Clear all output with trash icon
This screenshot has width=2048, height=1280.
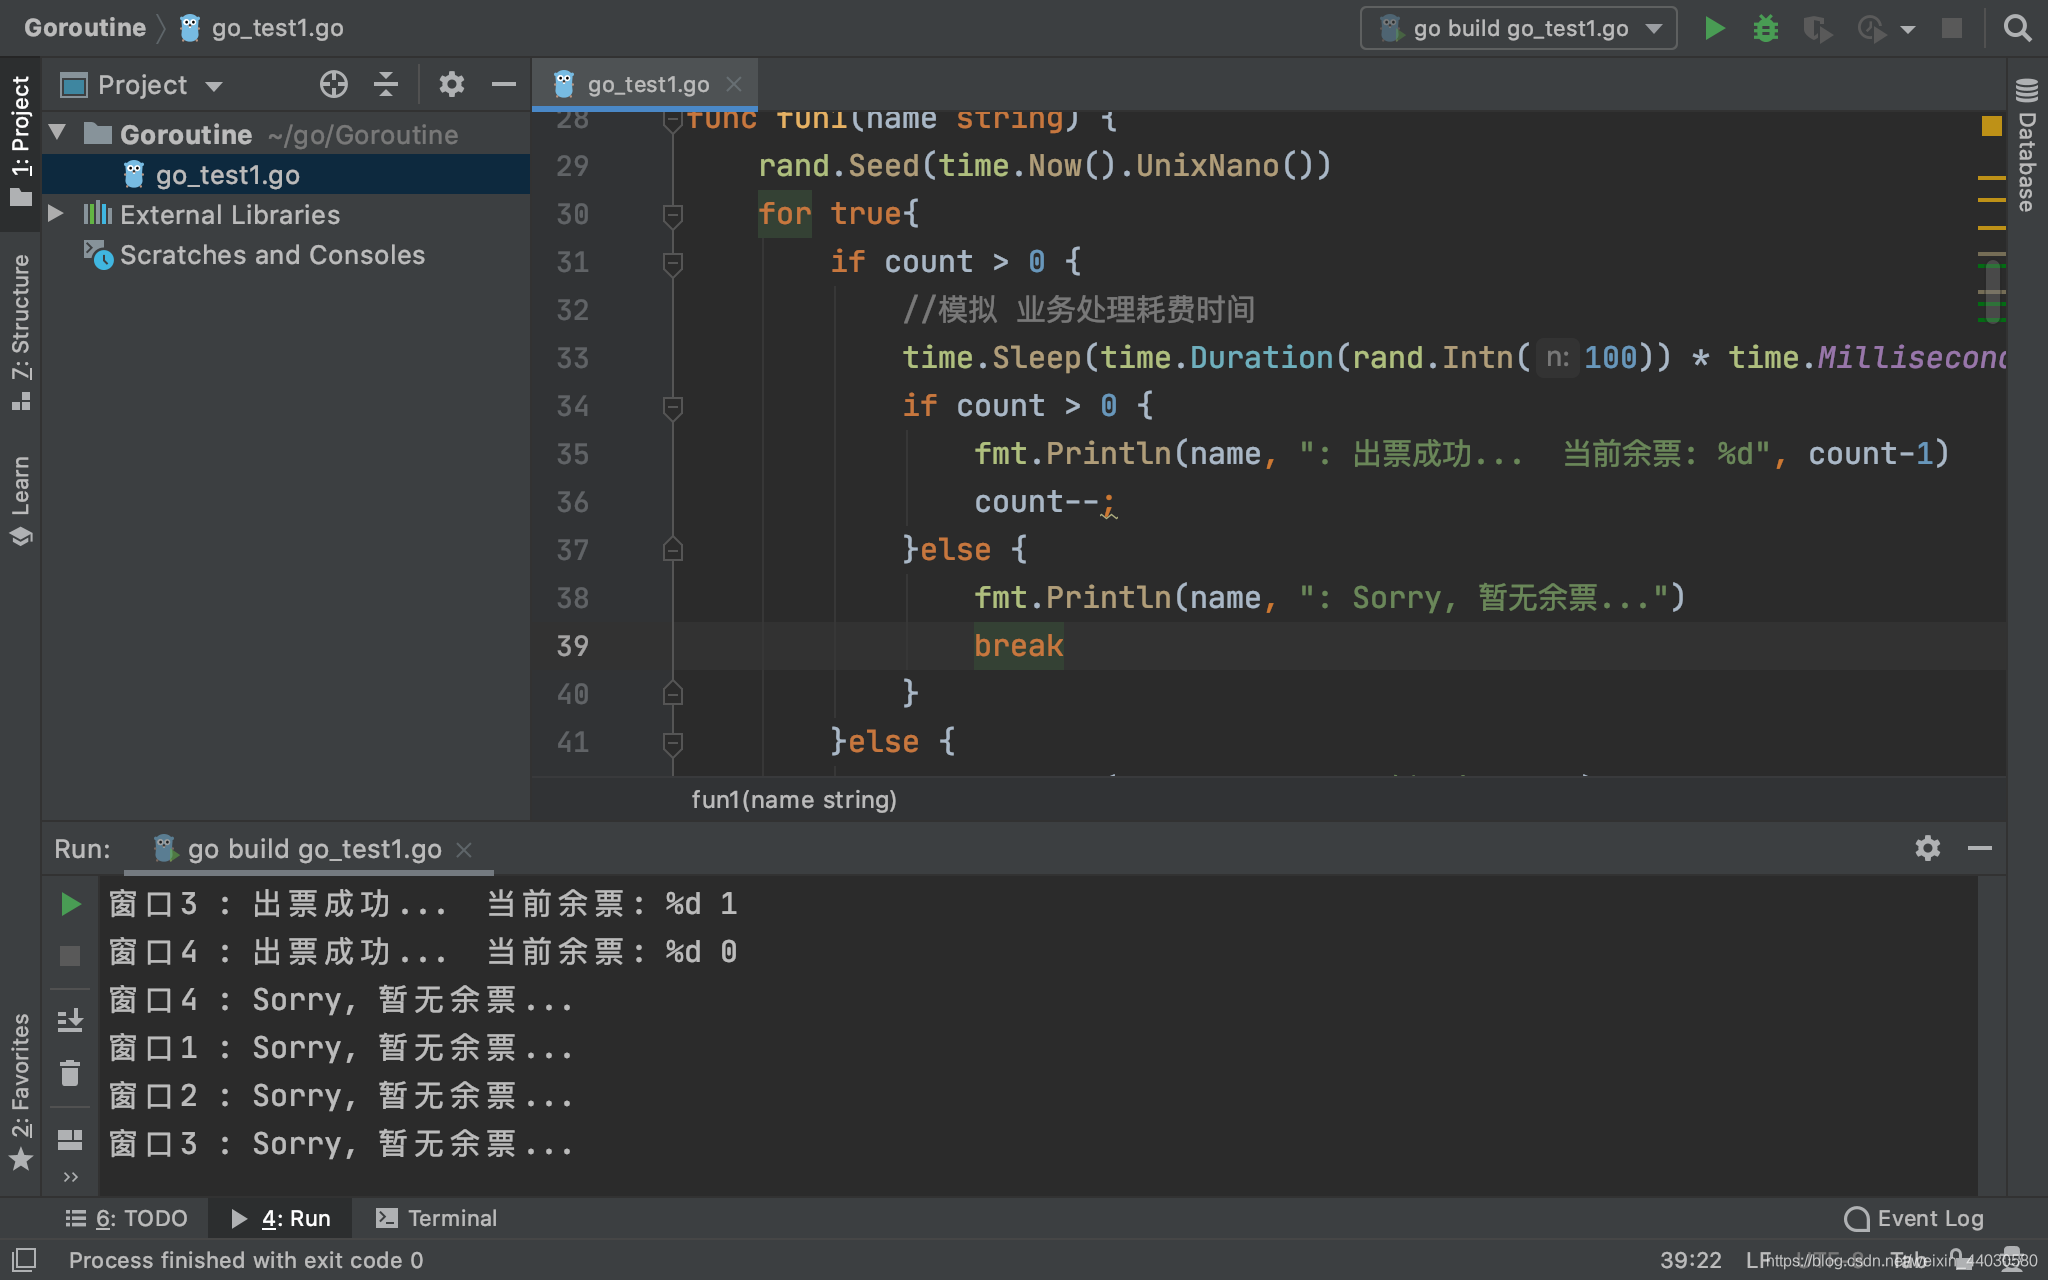pos(70,1074)
